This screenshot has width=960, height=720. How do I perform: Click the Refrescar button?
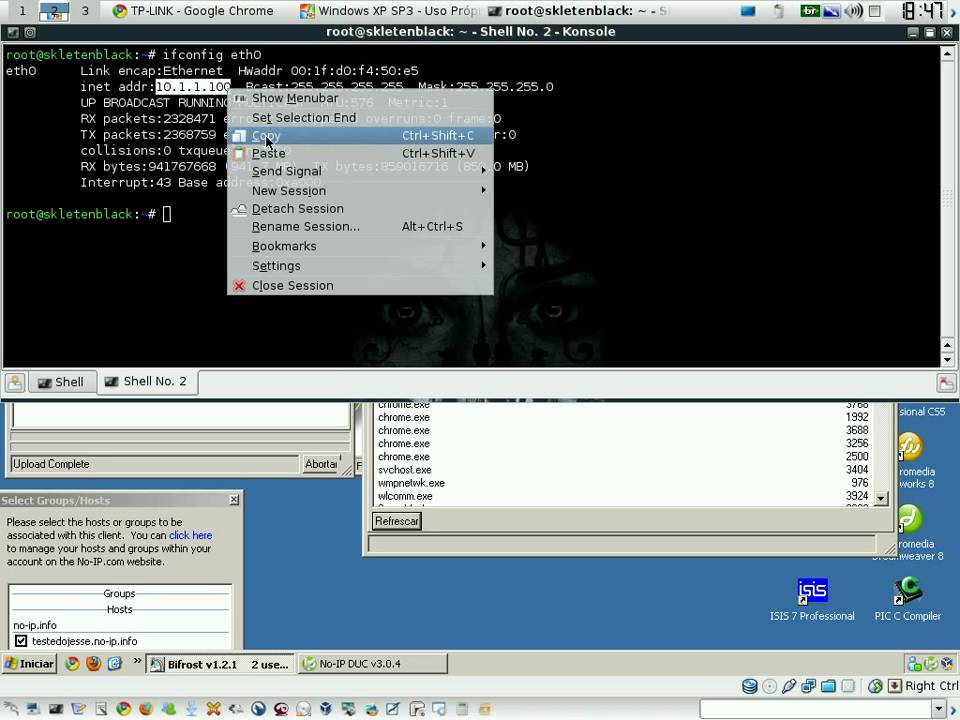point(397,521)
